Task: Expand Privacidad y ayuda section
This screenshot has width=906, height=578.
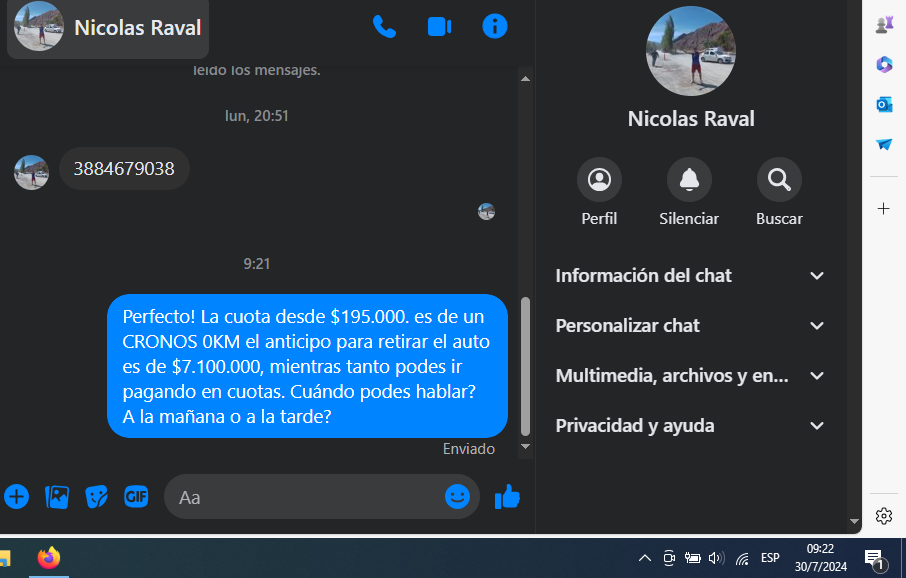Action: click(x=690, y=426)
